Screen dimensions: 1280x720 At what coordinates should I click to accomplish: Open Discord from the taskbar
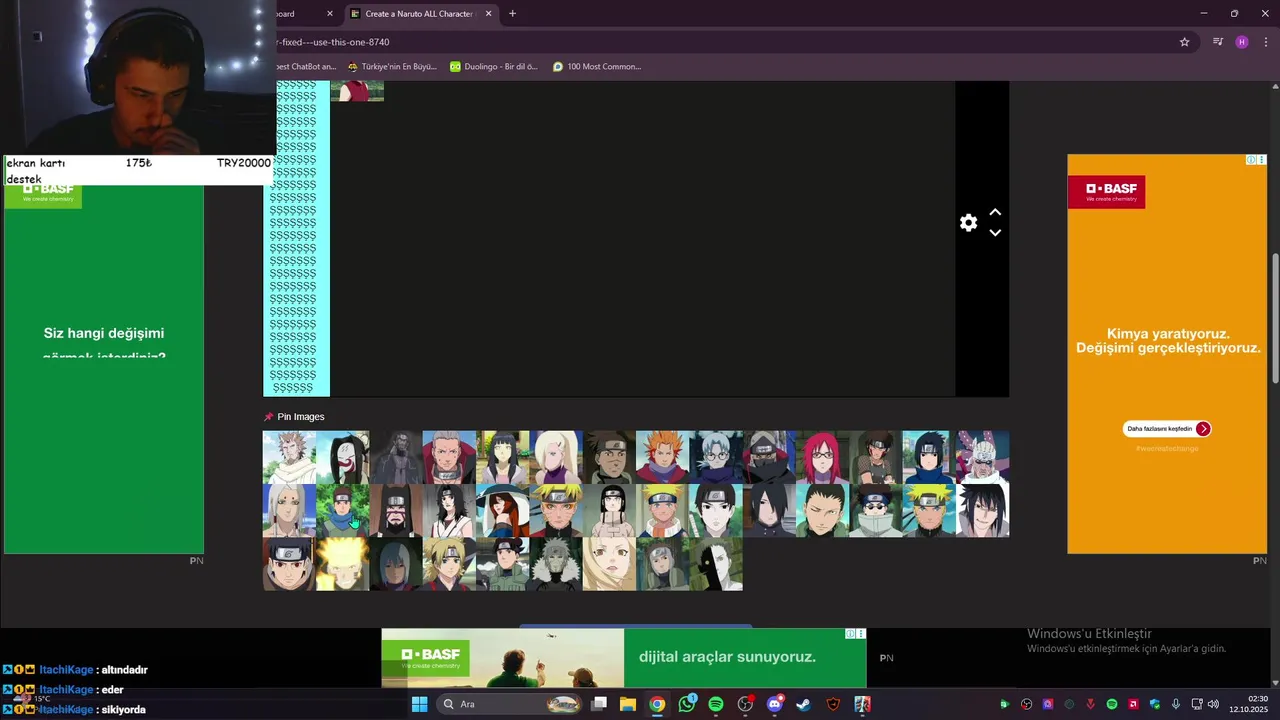774,704
